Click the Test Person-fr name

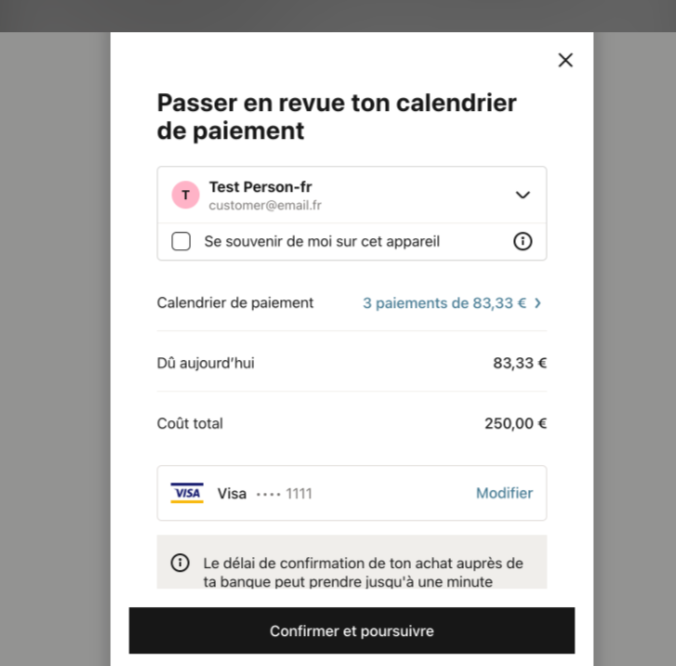point(260,187)
